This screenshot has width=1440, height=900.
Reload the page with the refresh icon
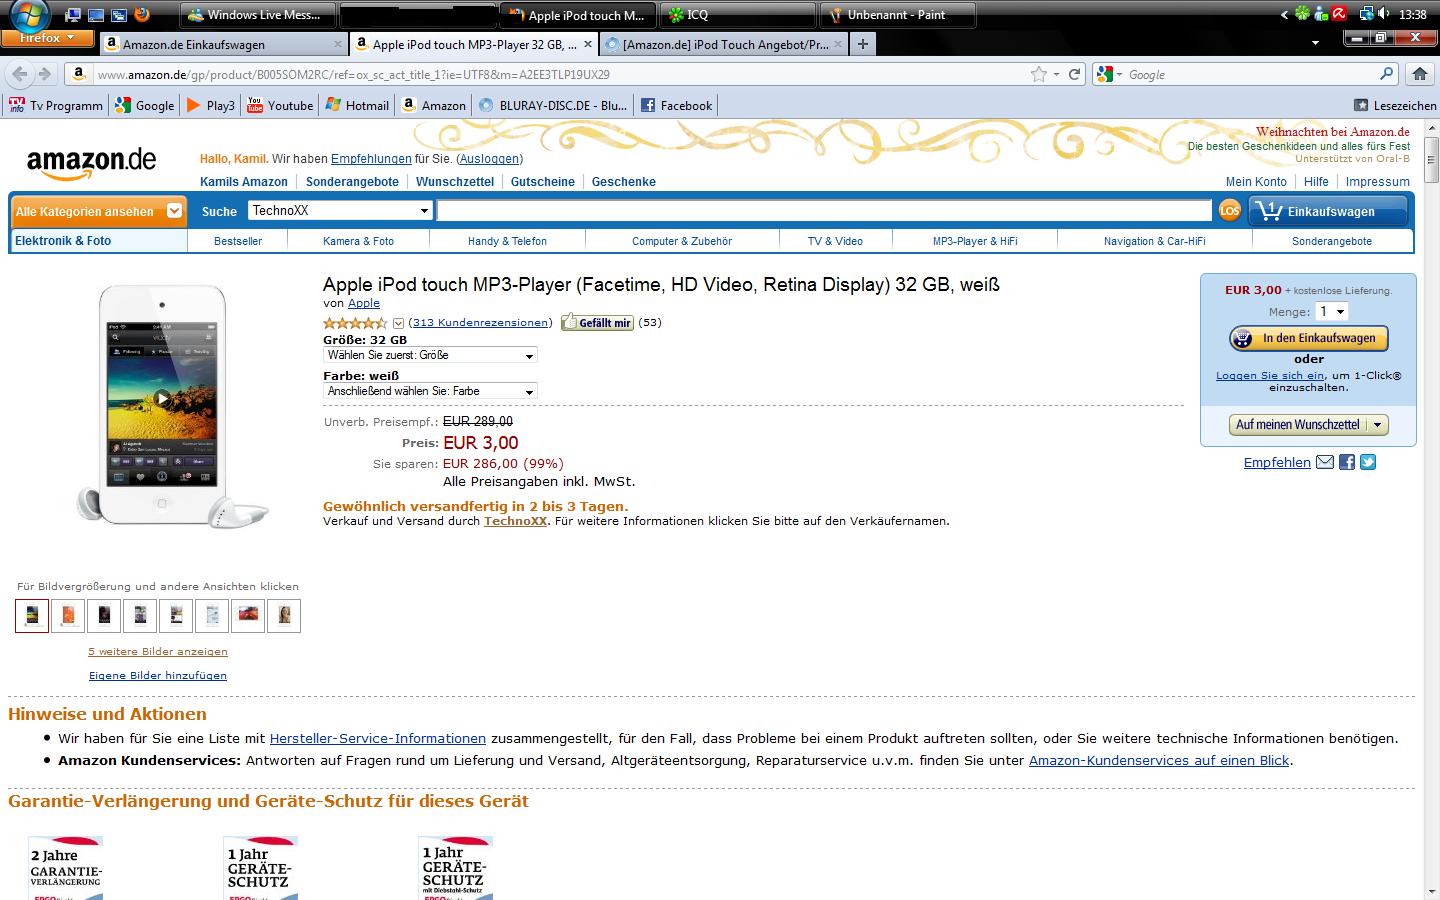tap(1075, 74)
